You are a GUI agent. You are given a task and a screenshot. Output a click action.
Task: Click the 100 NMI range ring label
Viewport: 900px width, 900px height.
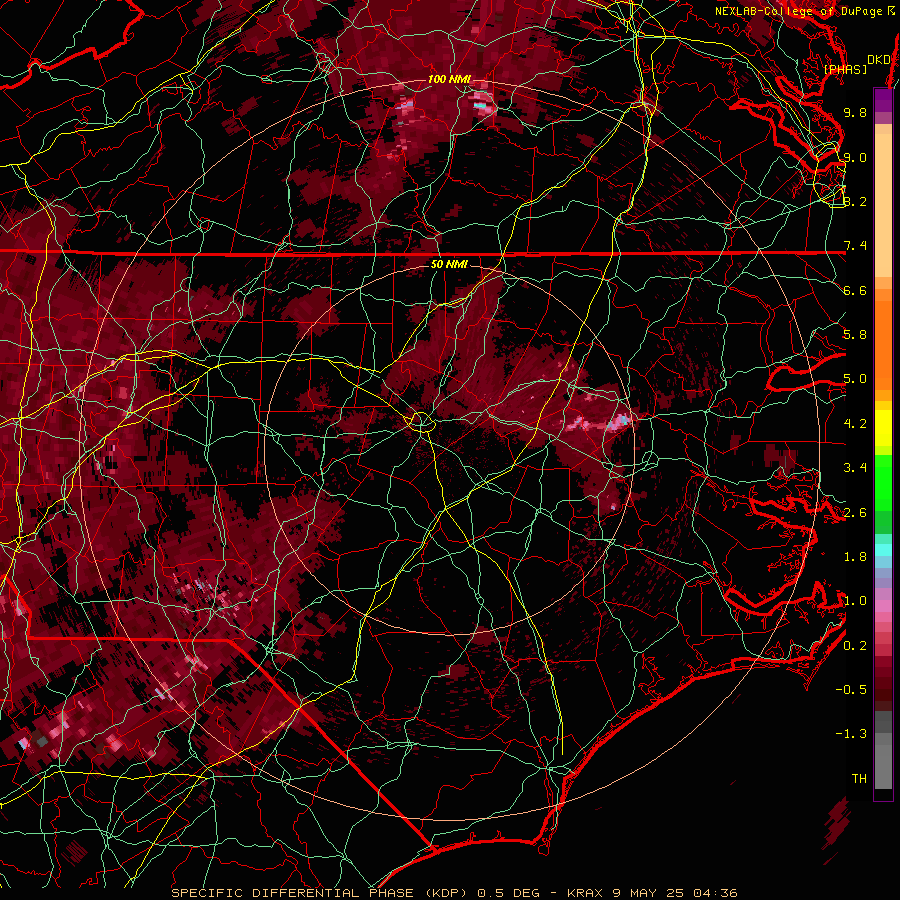coord(448,79)
